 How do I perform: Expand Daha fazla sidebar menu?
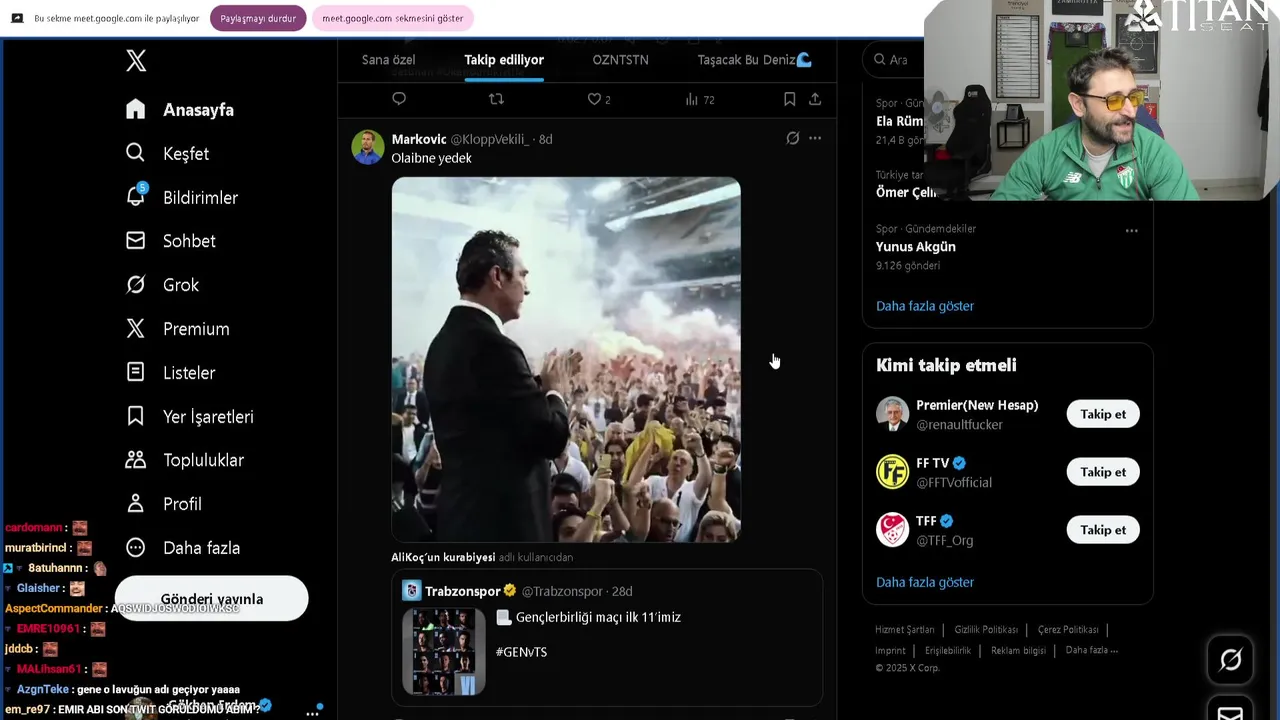[x=201, y=548]
